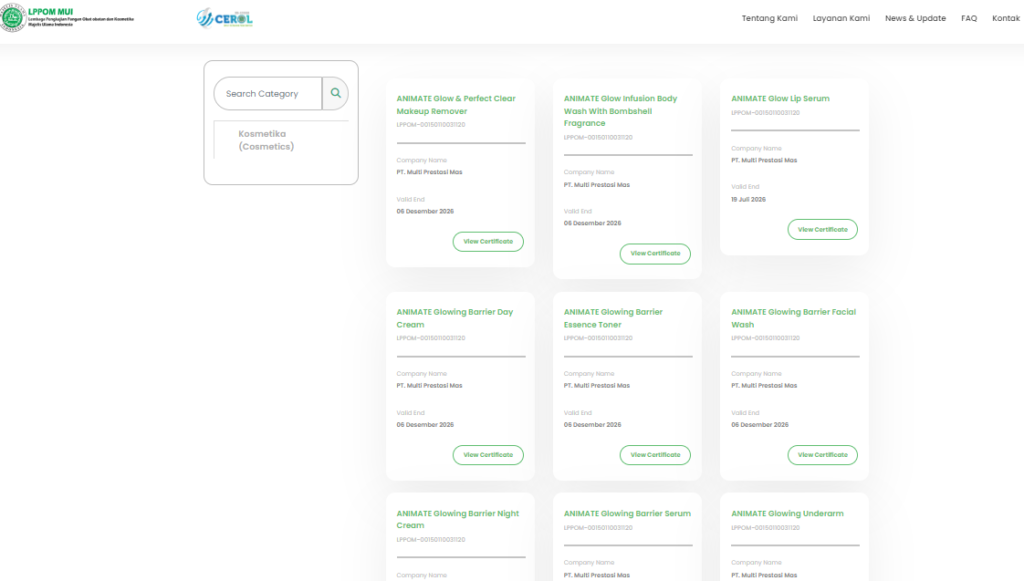View certificate for Glow & Perfect Clear Makeup Remover

tap(488, 242)
